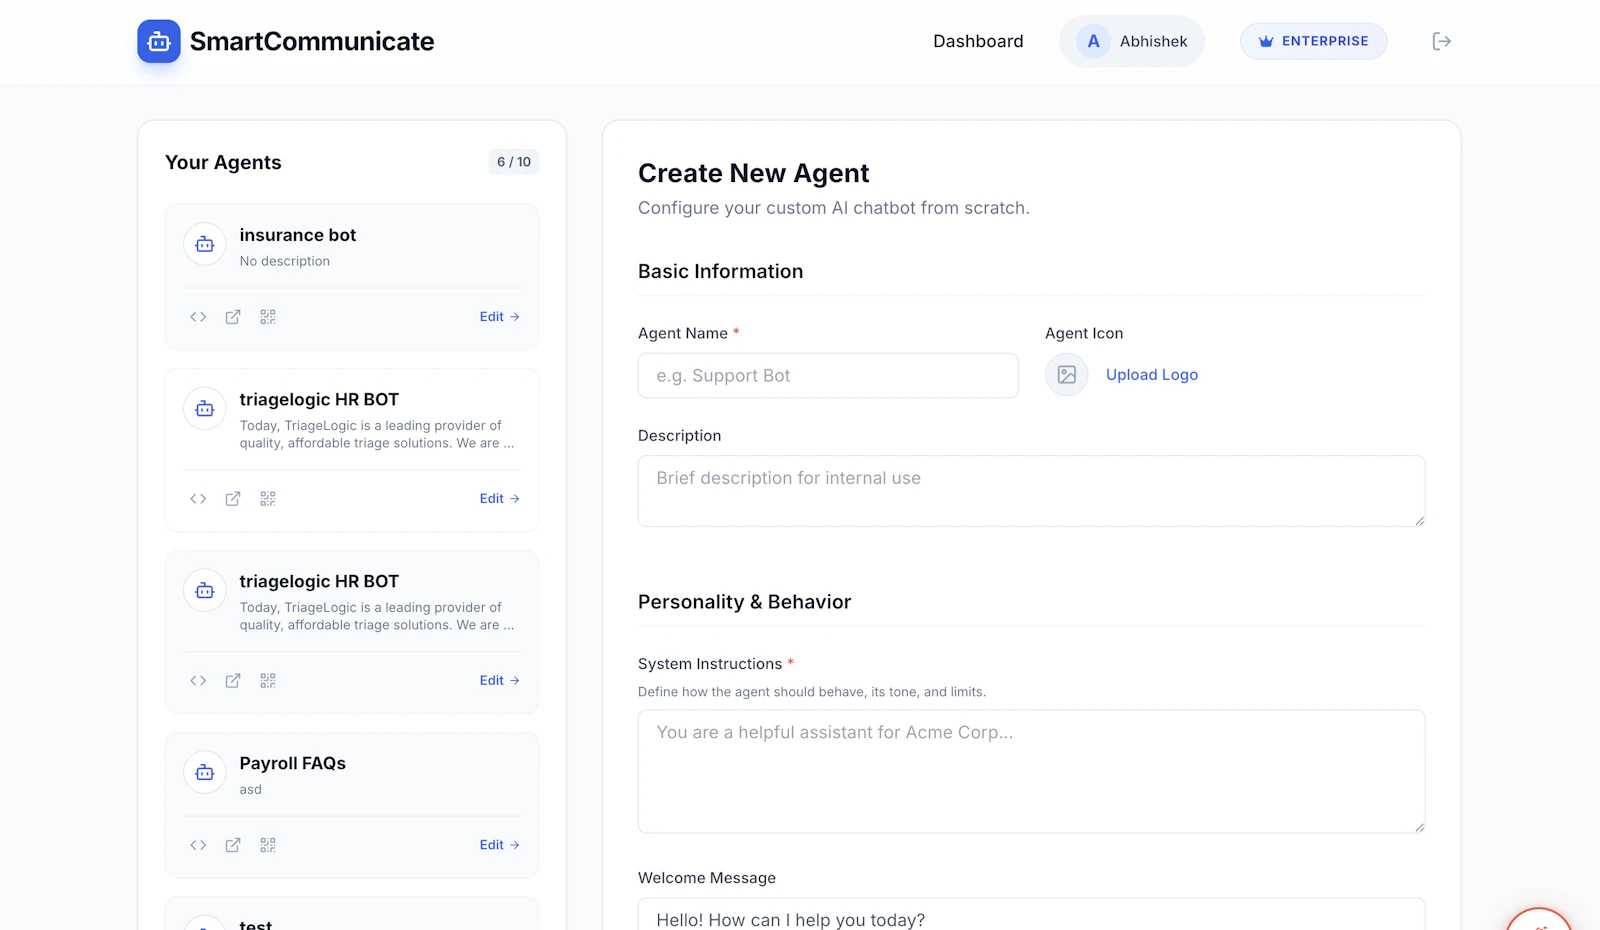Edit the Payroll FAQs agent

pyautogui.click(x=500, y=845)
